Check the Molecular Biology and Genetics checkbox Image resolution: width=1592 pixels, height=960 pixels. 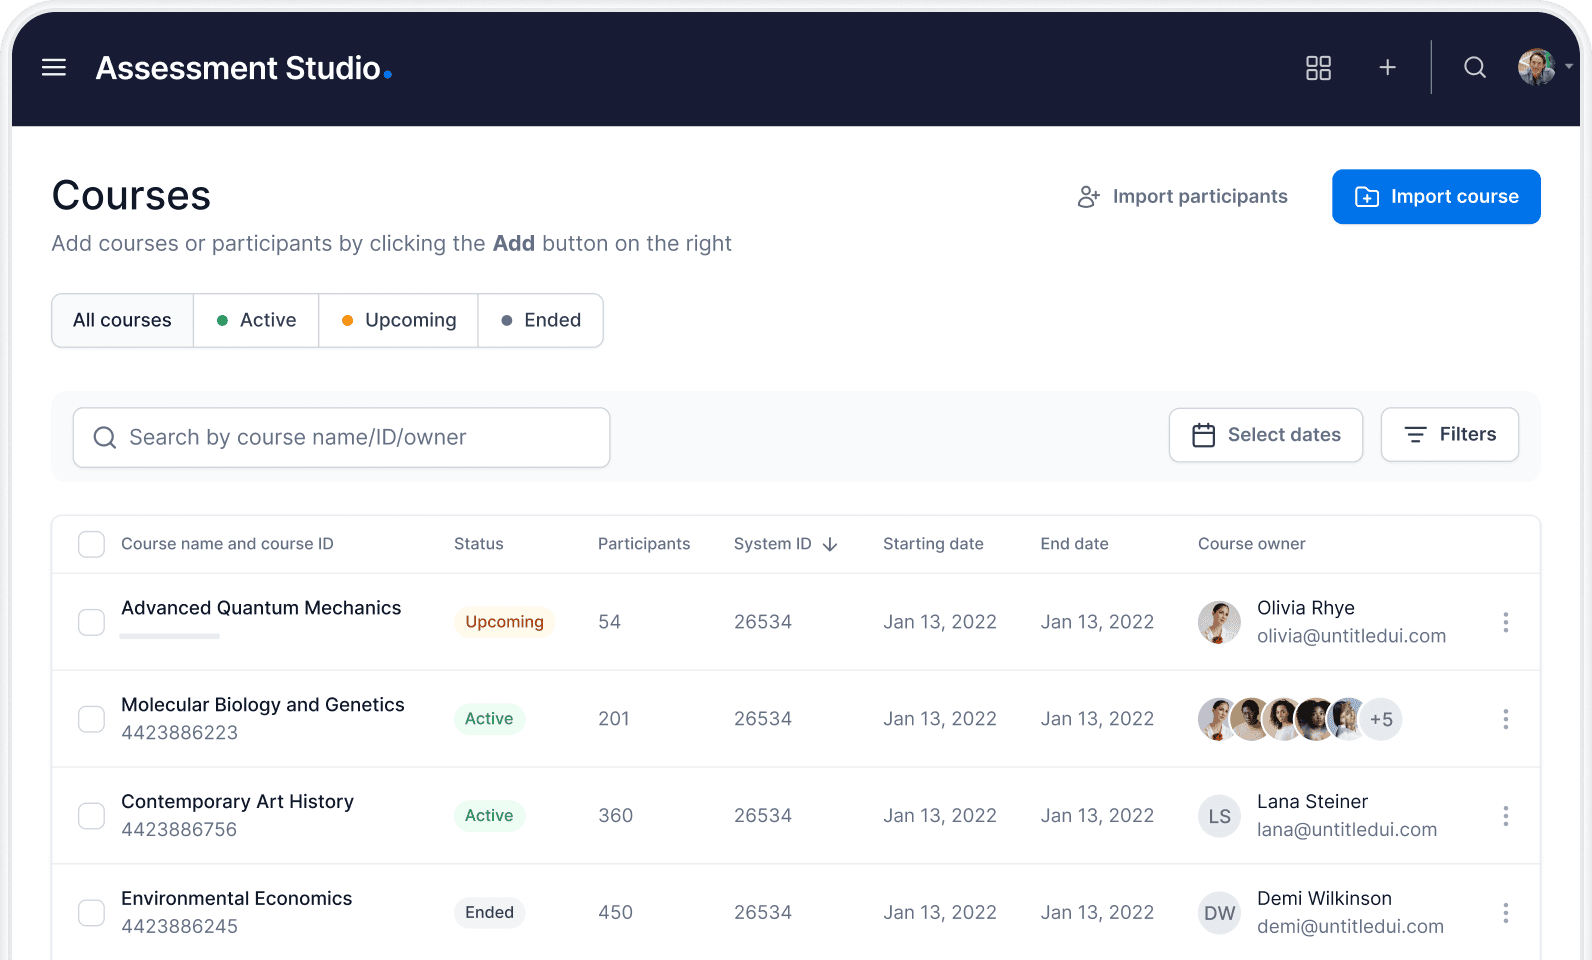tap(91, 719)
